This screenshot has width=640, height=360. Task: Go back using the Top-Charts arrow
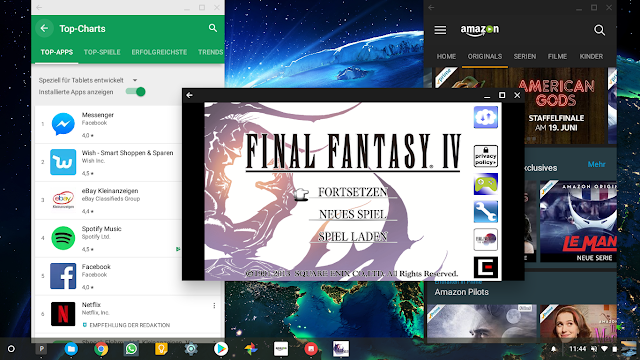(x=44, y=28)
